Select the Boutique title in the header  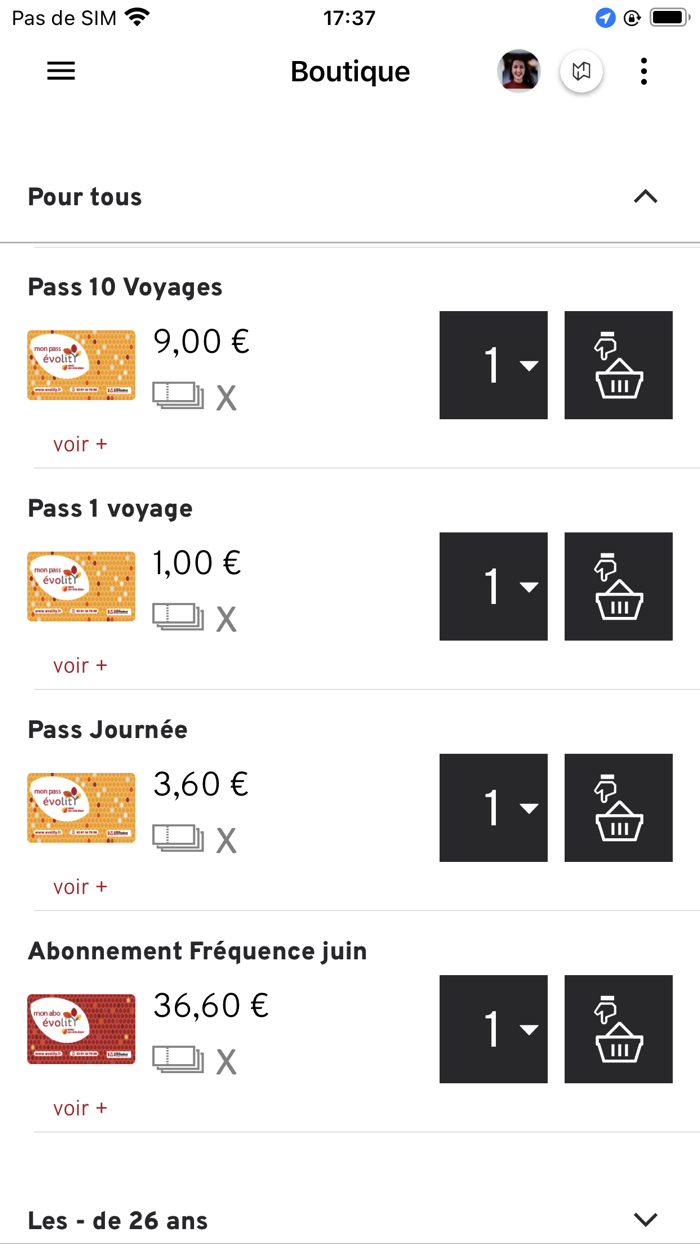(349, 70)
